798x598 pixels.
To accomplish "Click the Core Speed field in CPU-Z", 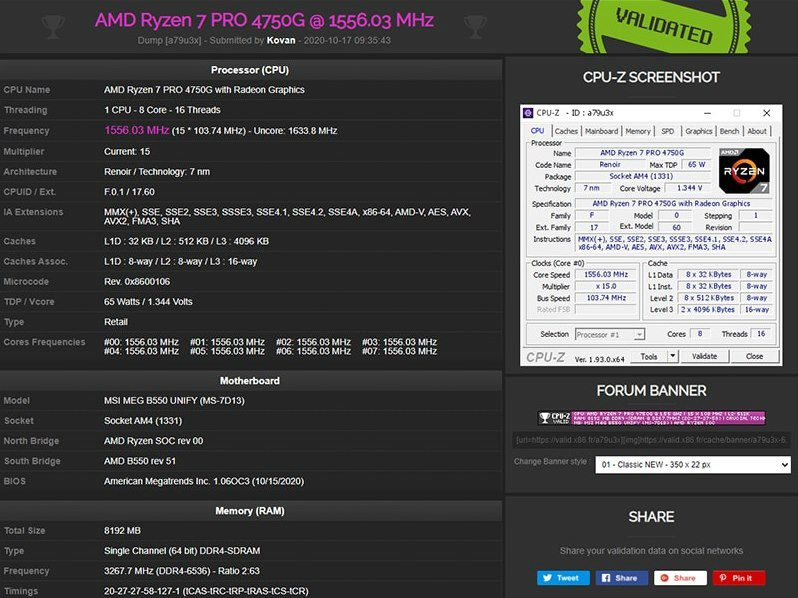I will (x=606, y=275).
